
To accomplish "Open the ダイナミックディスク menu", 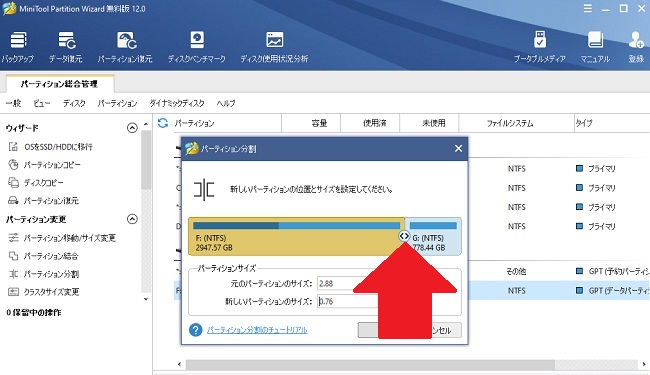I will (x=177, y=103).
